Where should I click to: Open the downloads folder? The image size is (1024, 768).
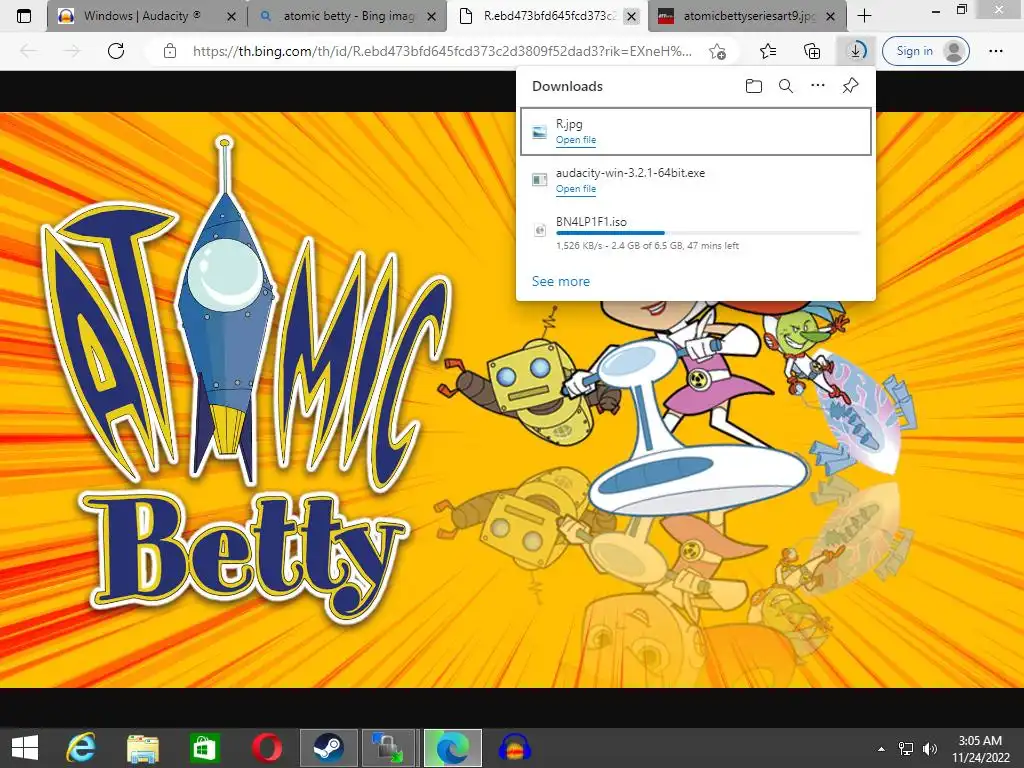tap(754, 86)
